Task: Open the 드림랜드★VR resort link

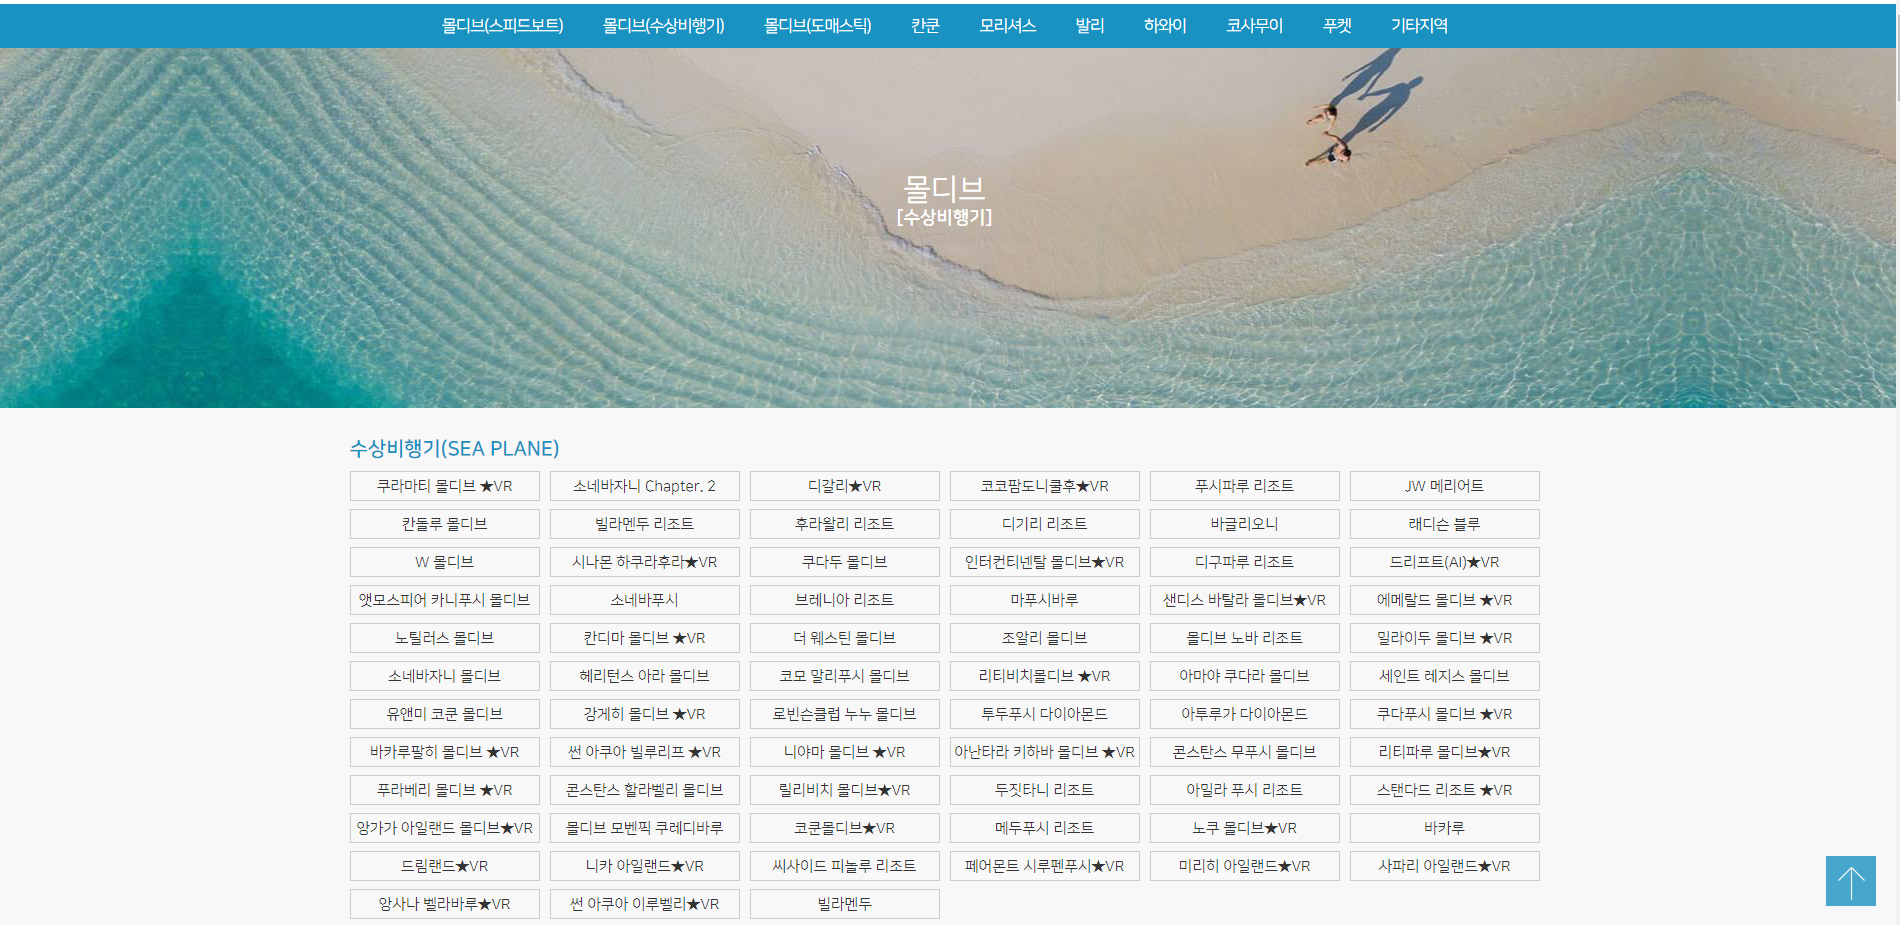Action: [444, 866]
